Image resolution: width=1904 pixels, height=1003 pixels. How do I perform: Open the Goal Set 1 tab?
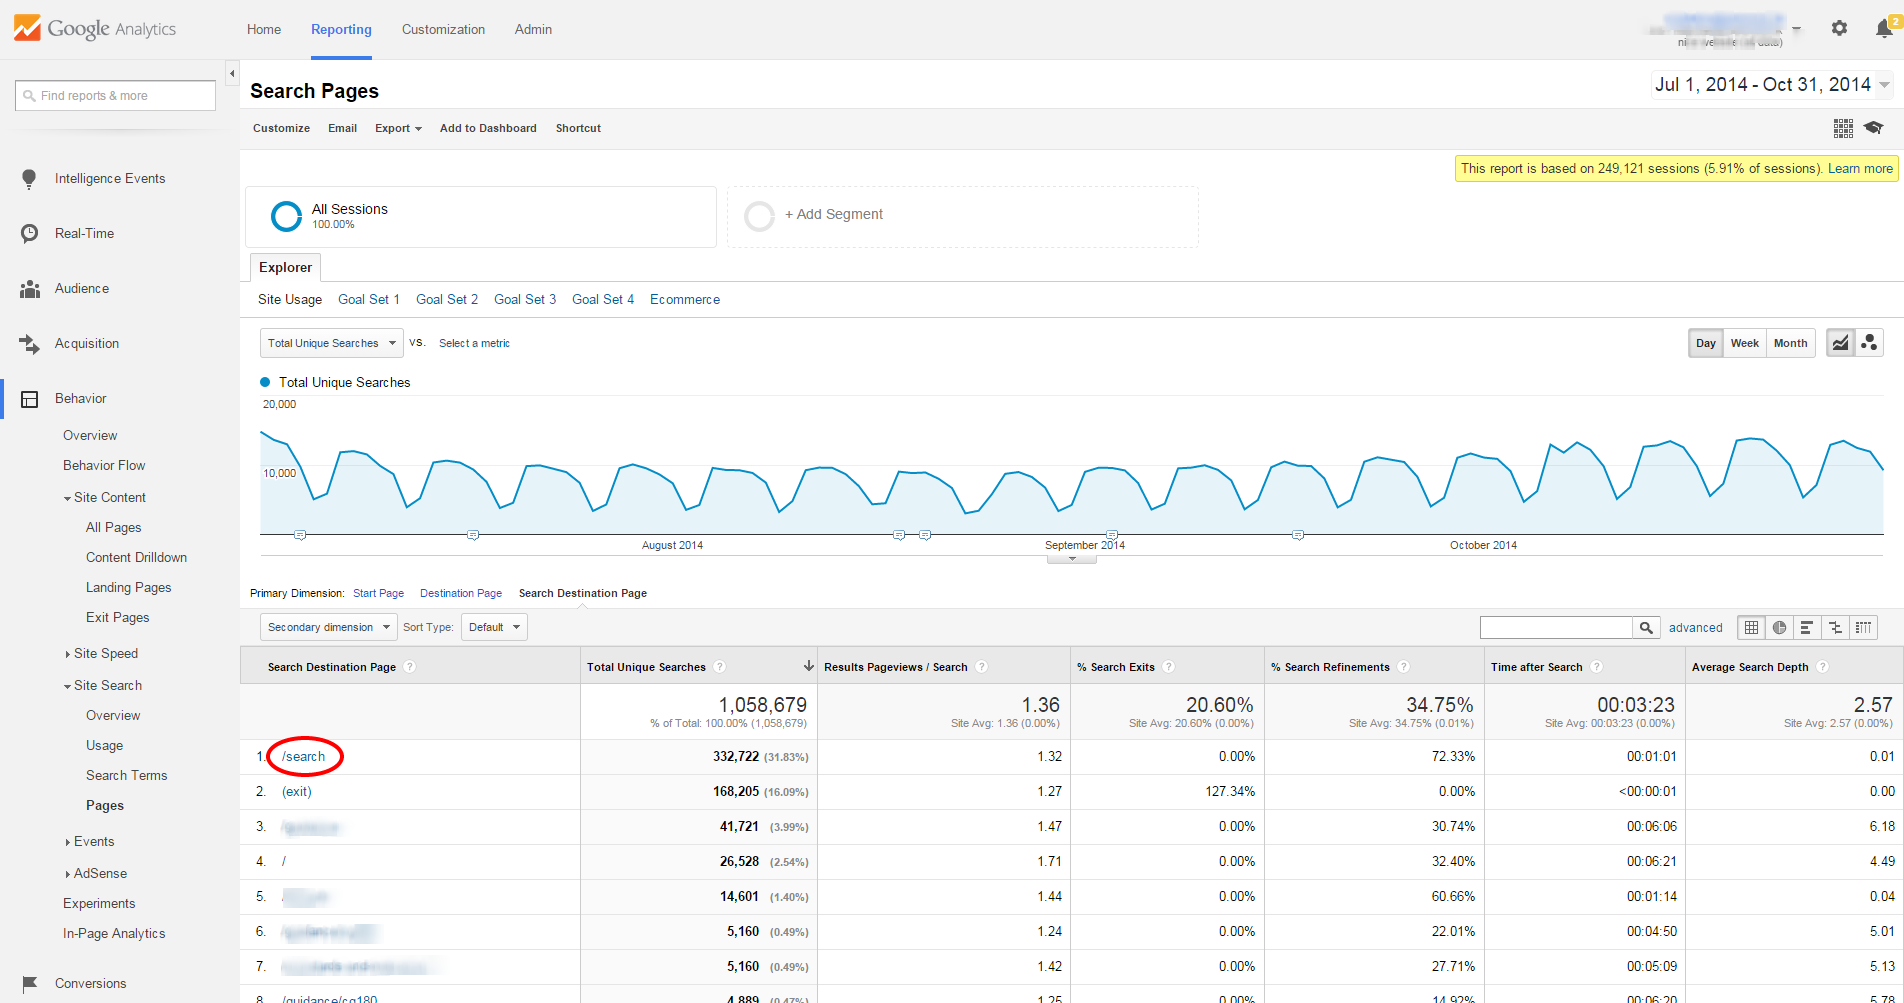[368, 299]
